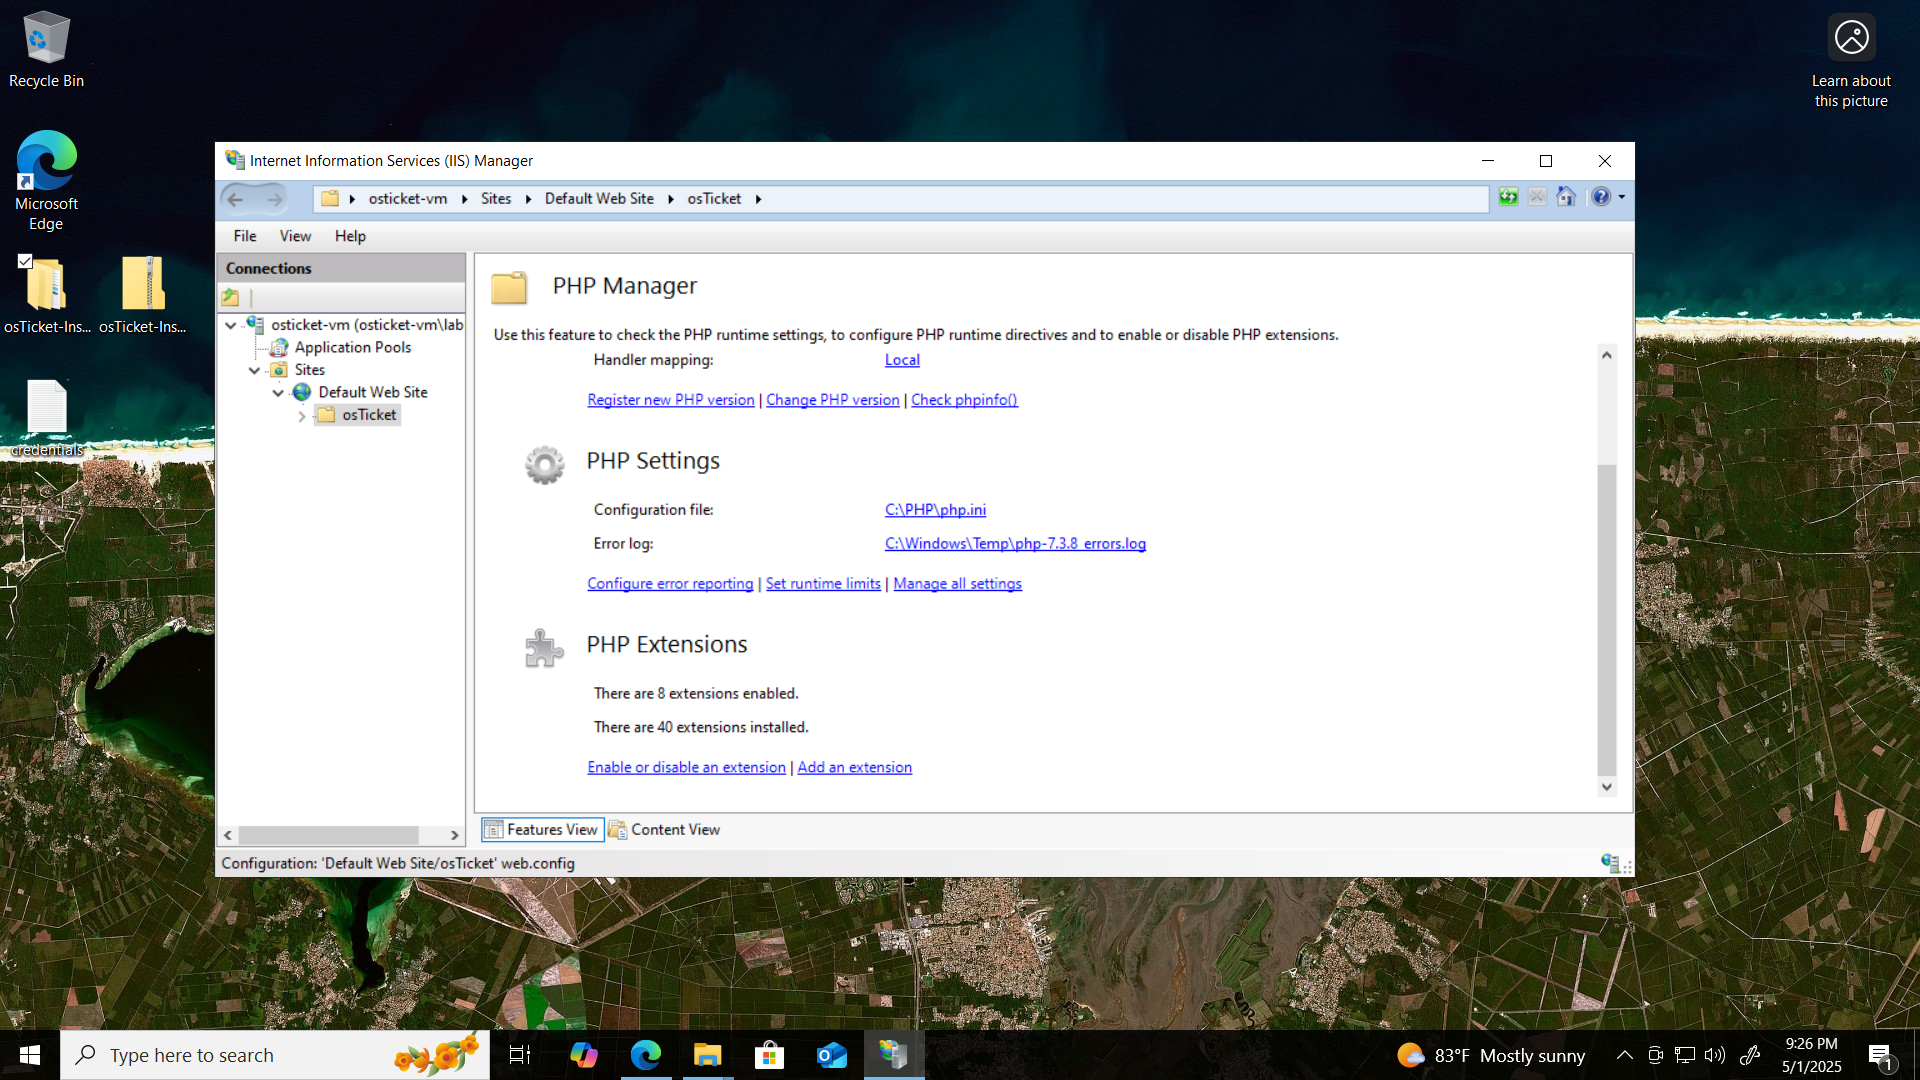Screen dimensions: 1920x1080
Task: Click the Local handler mapping link
Action: coord(902,360)
